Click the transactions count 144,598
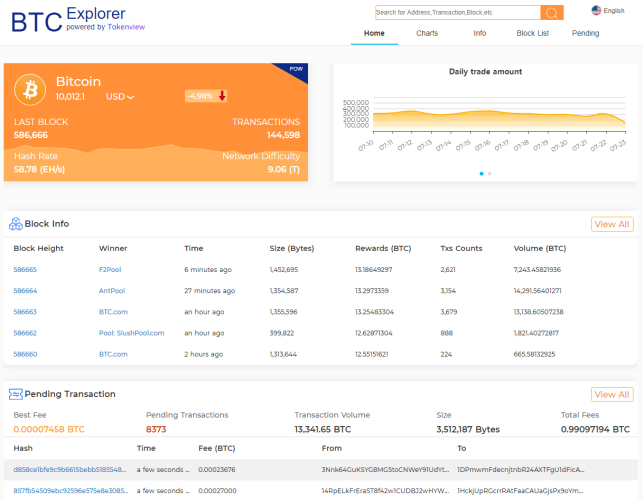 click(283, 135)
